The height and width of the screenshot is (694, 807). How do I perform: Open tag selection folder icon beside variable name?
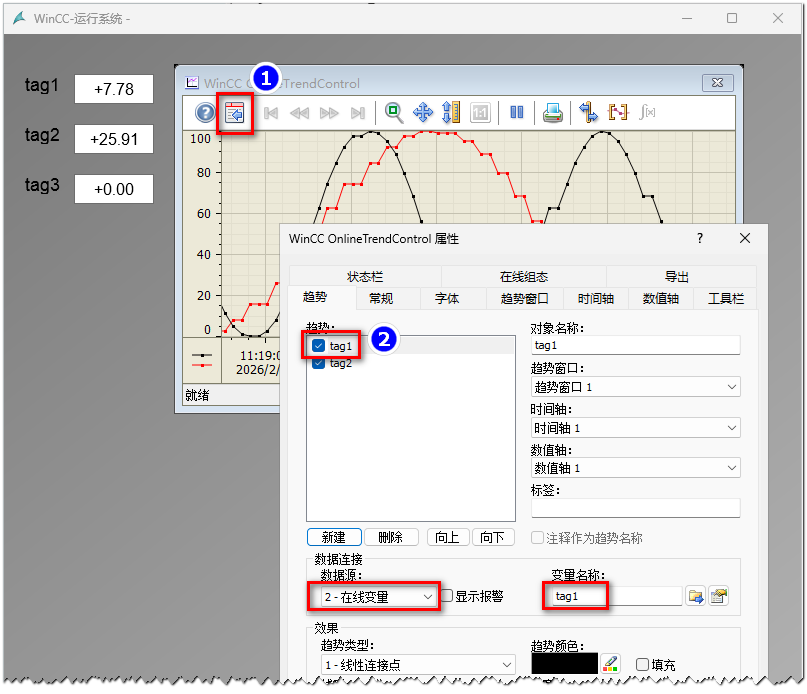click(x=696, y=596)
